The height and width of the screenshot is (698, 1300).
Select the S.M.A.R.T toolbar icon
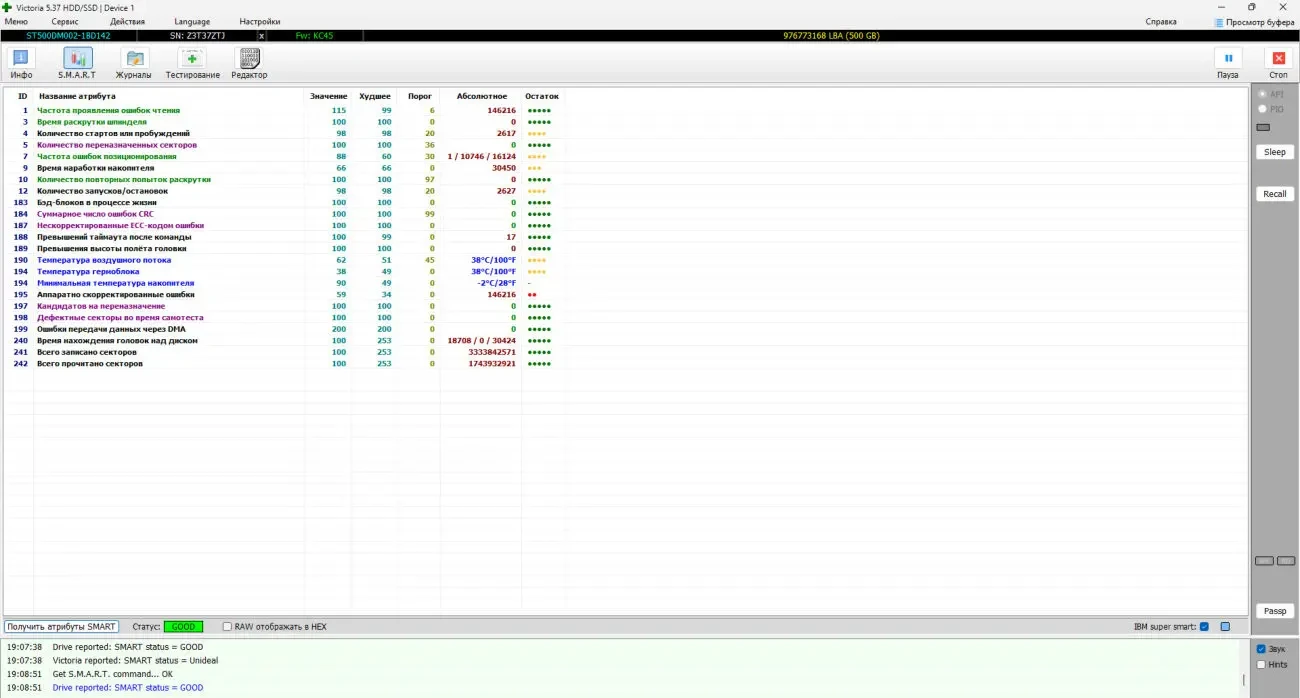click(x=77, y=59)
